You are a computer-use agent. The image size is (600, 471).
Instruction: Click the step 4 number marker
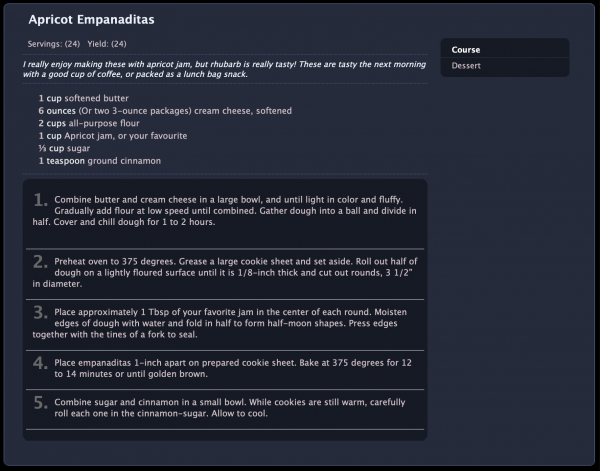pos(40,363)
